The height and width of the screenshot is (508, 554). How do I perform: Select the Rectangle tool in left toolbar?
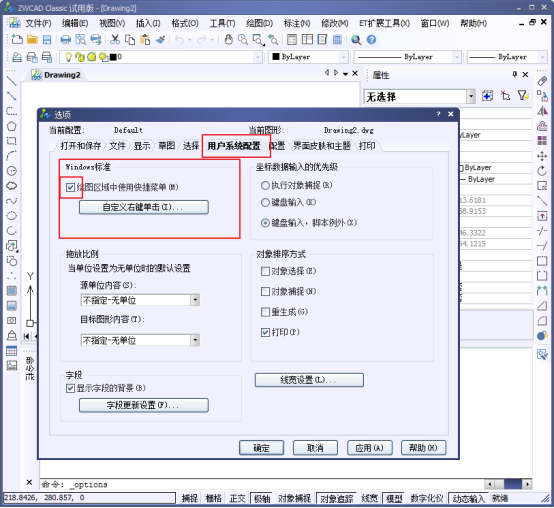tap(12, 141)
